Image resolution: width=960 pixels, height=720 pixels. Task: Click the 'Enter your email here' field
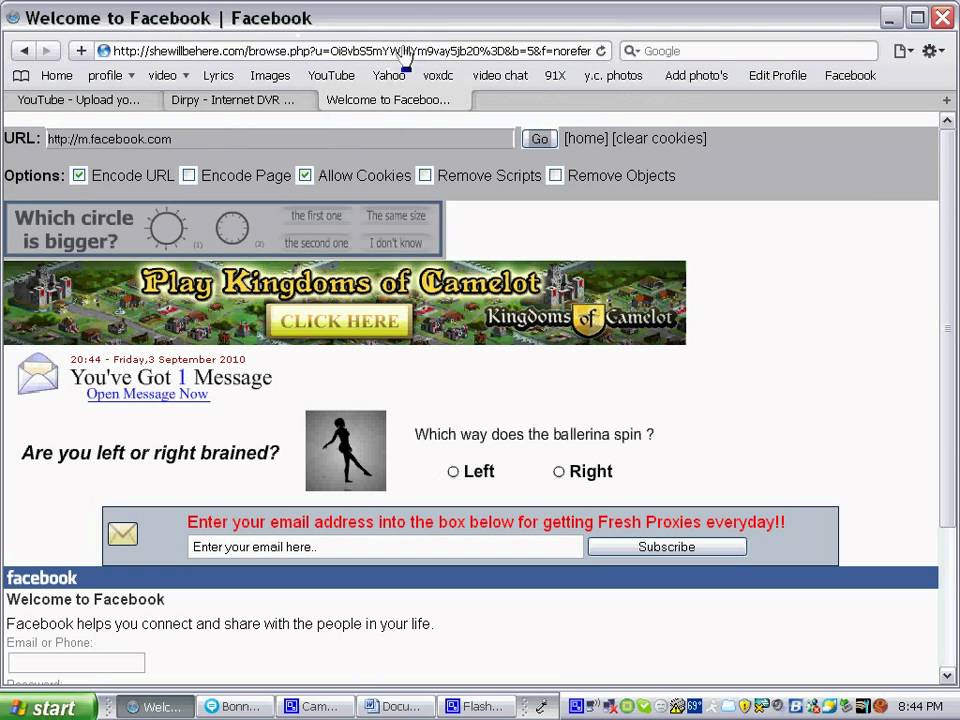pos(386,547)
